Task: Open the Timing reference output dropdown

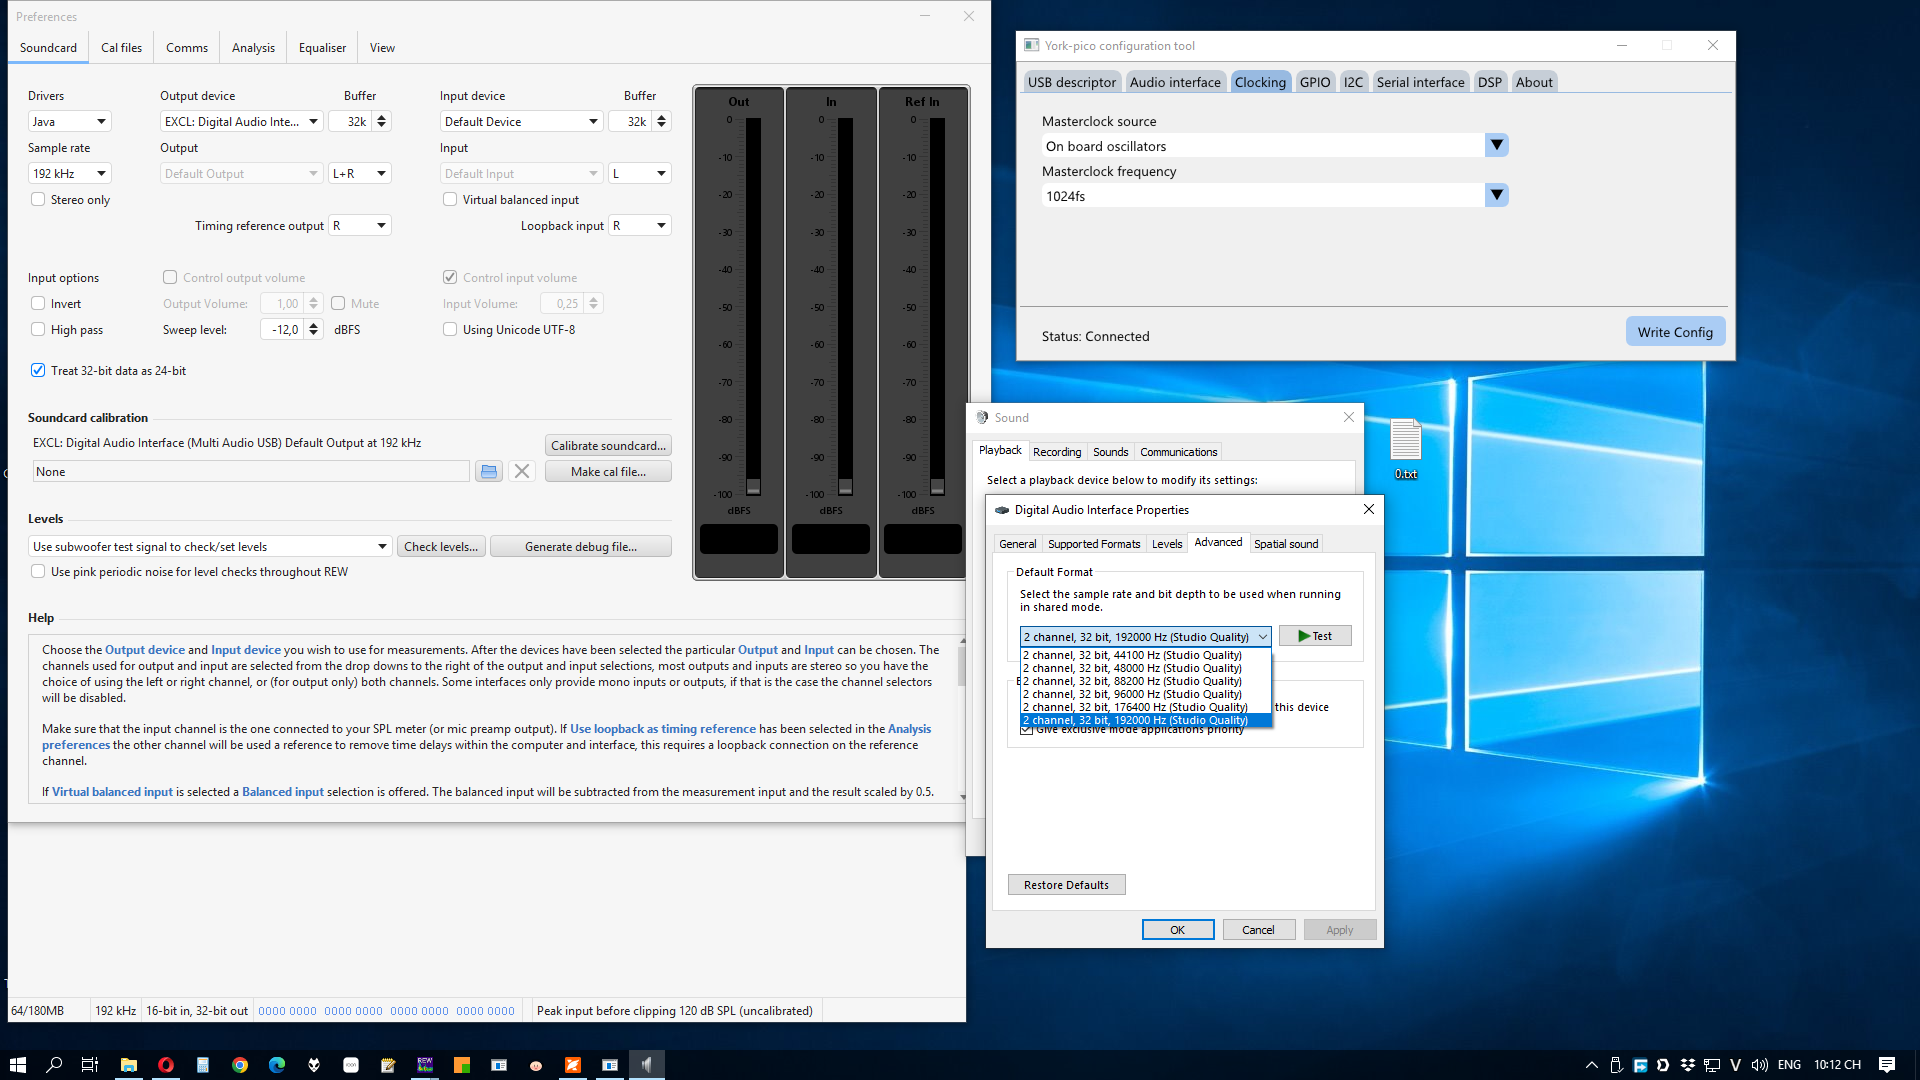Action: (359, 226)
